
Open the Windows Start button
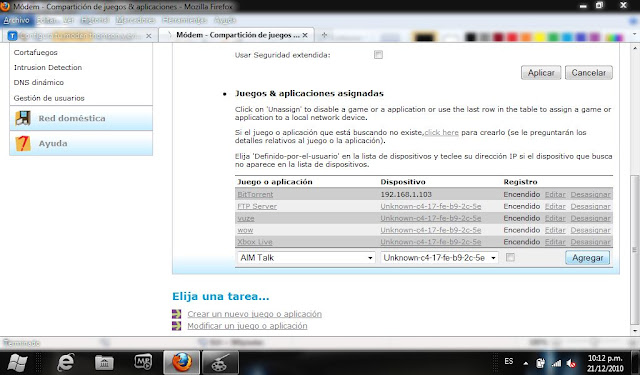coord(17,362)
